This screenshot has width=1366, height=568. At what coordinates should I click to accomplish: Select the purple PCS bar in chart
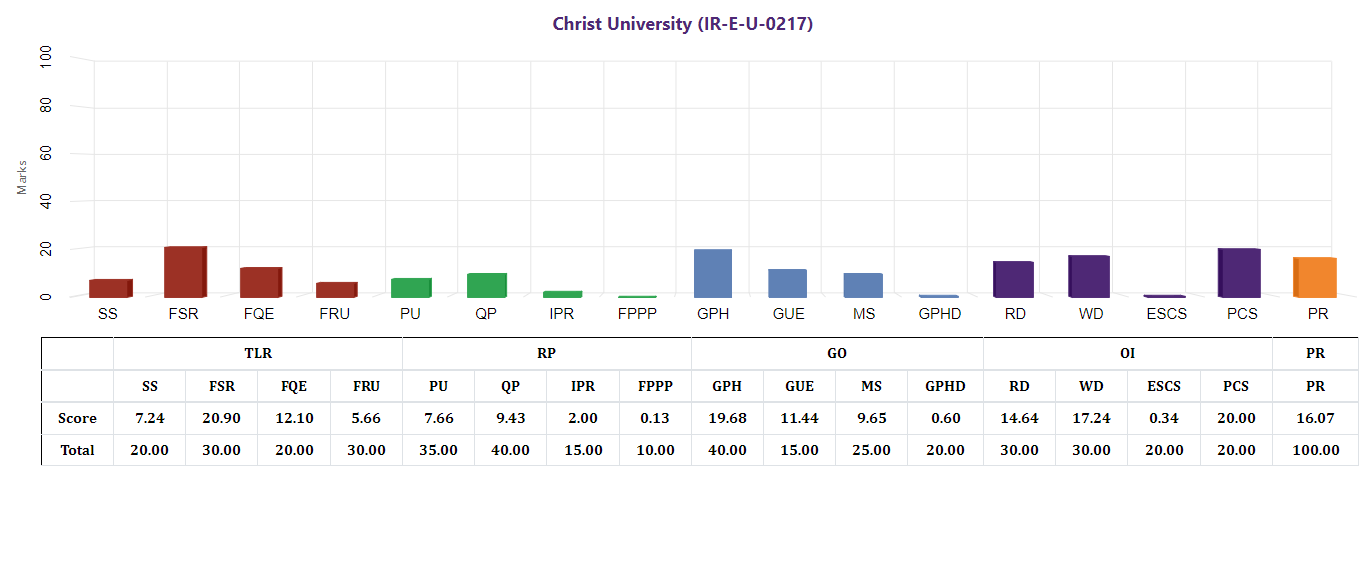coord(1239,272)
